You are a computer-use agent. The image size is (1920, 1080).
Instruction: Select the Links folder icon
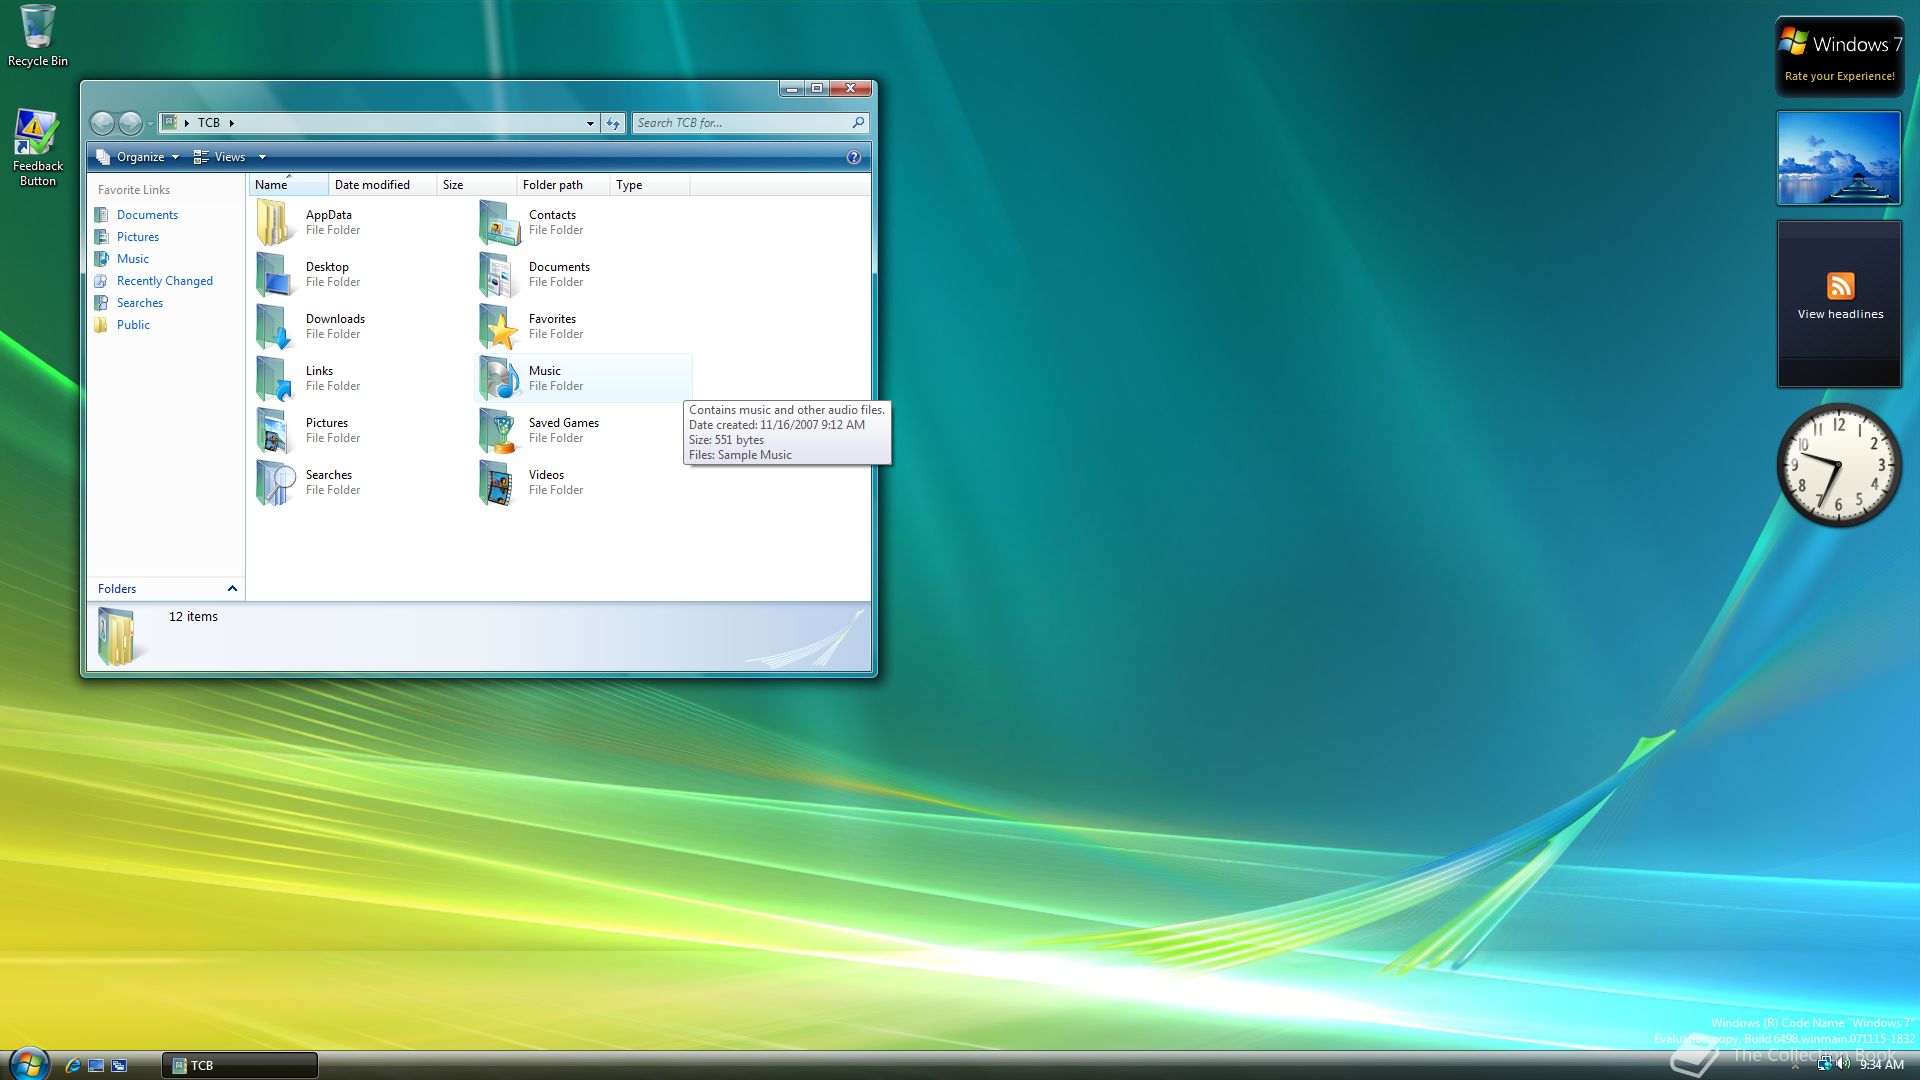tap(275, 378)
